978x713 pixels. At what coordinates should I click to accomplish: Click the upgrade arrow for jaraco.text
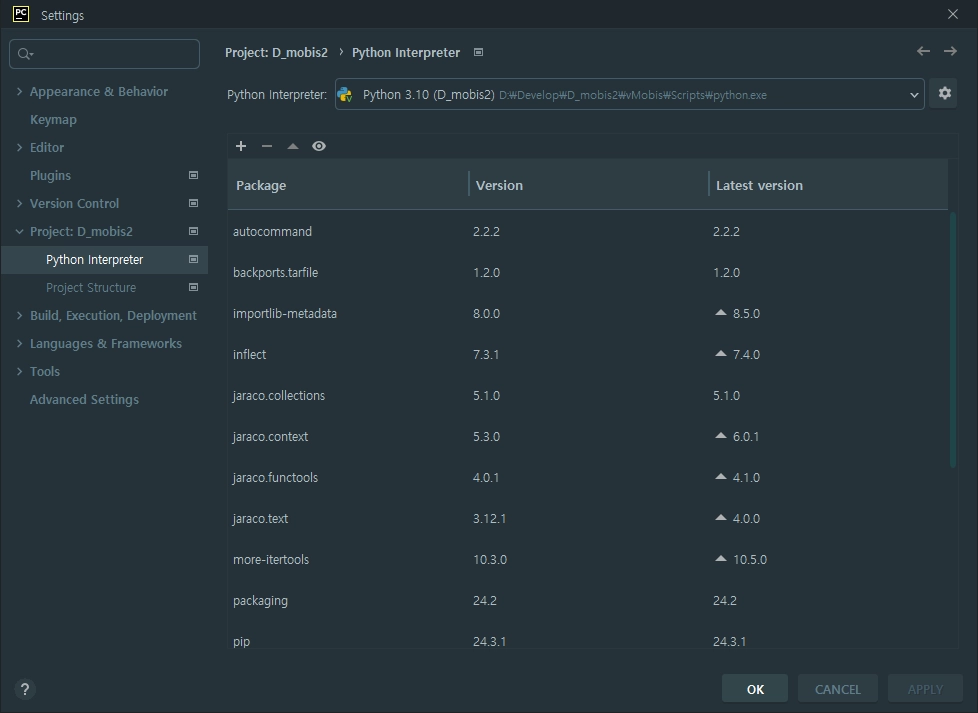pos(720,518)
